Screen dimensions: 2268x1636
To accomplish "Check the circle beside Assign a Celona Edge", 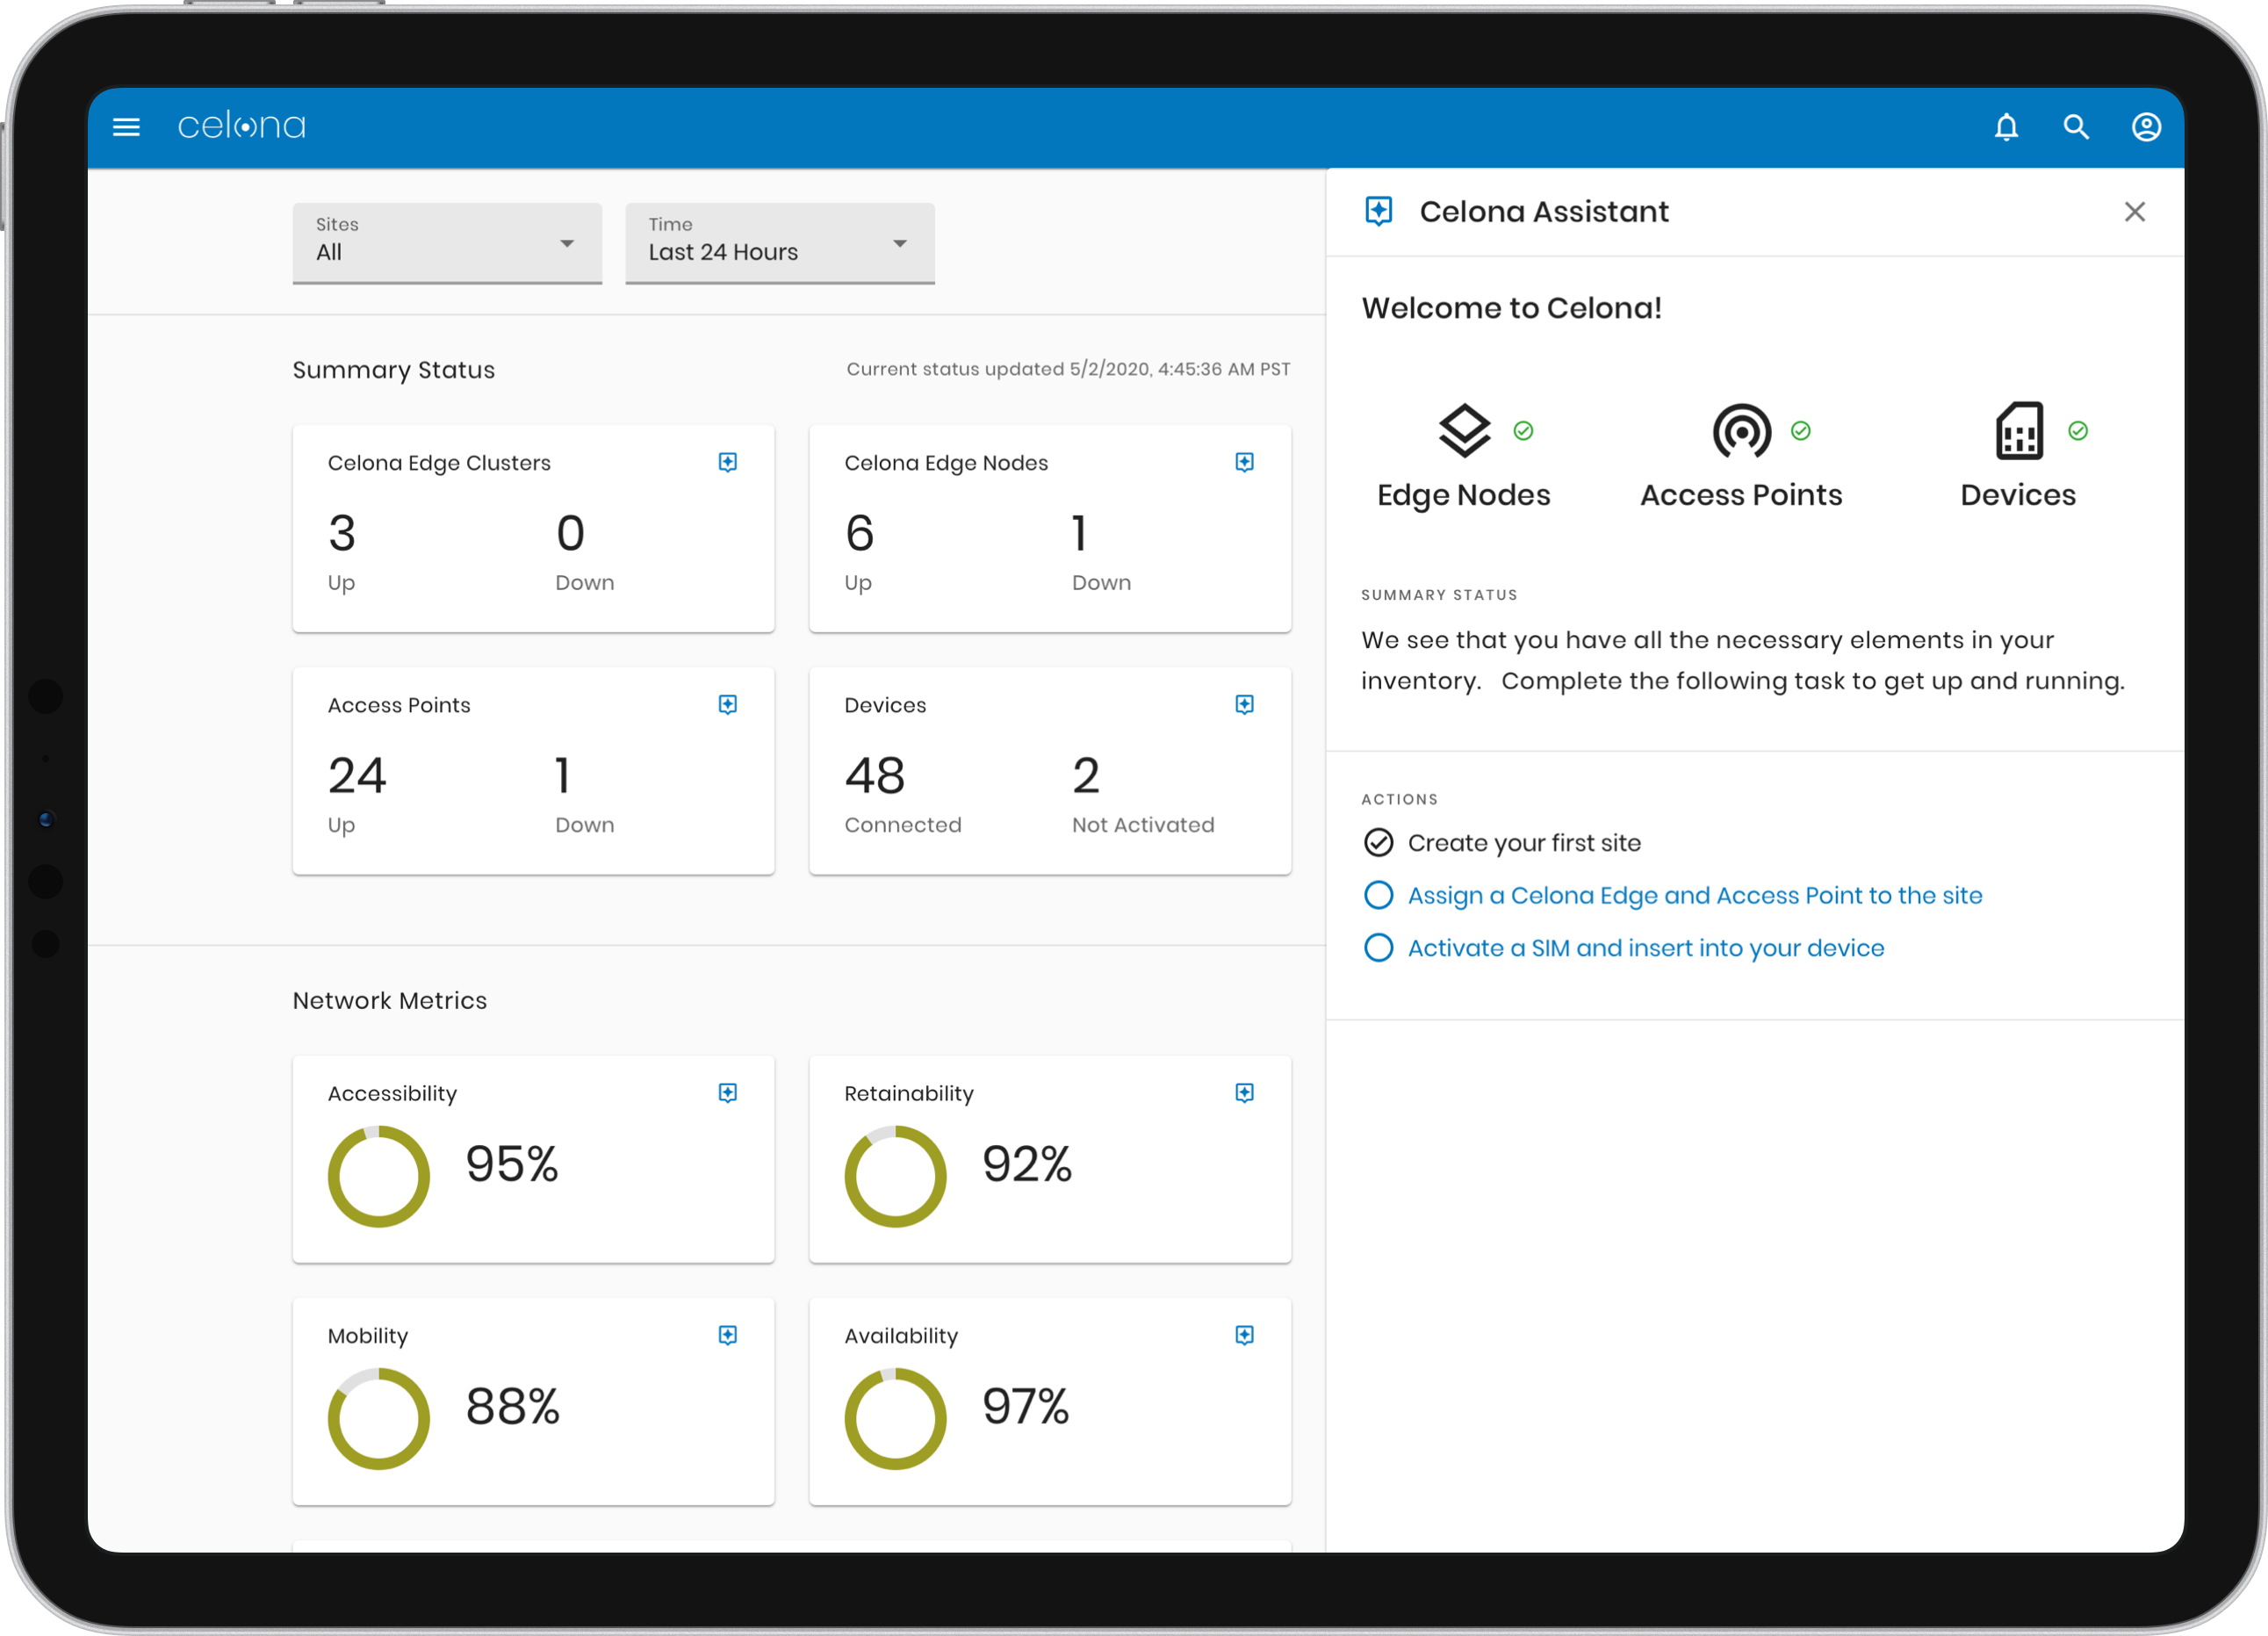I will point(1378,895).
